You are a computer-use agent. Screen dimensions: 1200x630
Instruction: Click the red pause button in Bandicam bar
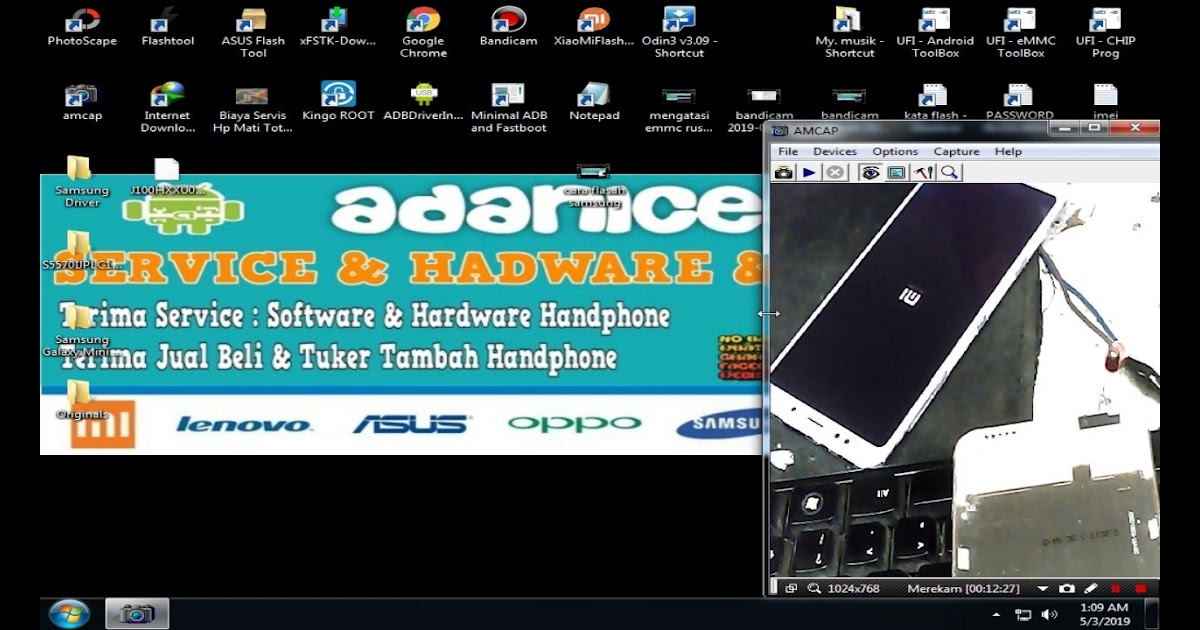(1116, 589)
